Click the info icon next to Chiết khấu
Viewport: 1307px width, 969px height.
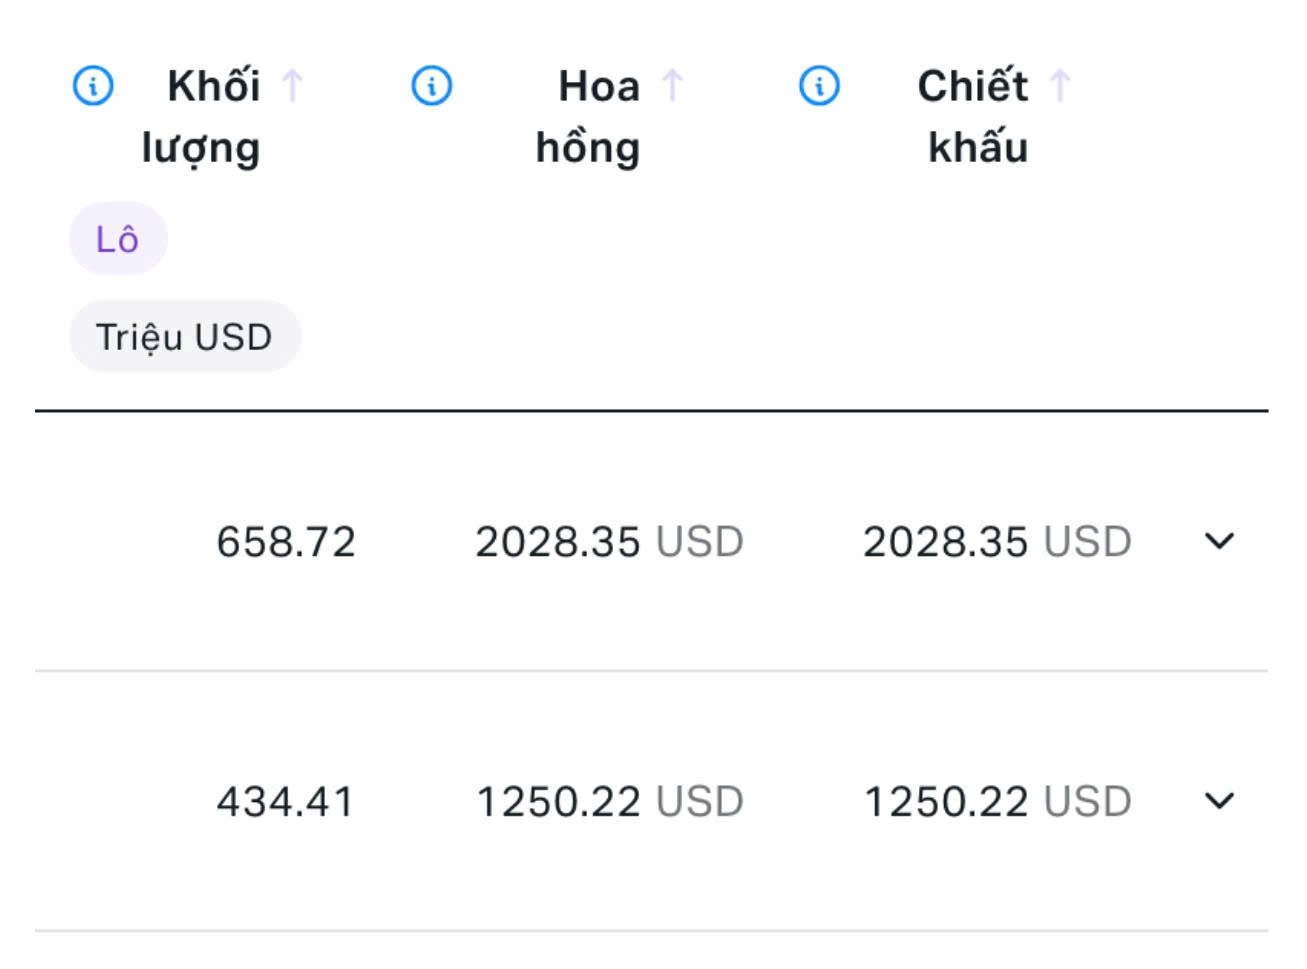tap(818, 86)
